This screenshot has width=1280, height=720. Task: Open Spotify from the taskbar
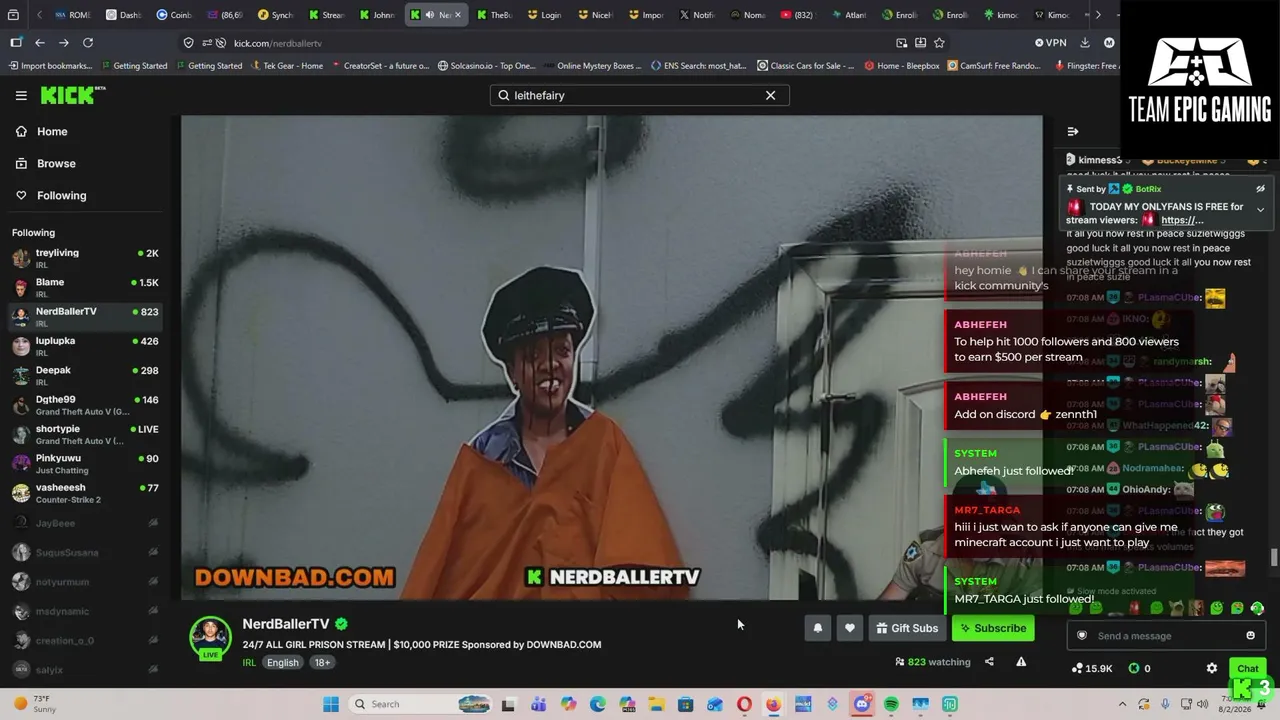click(x=891, y=704)
